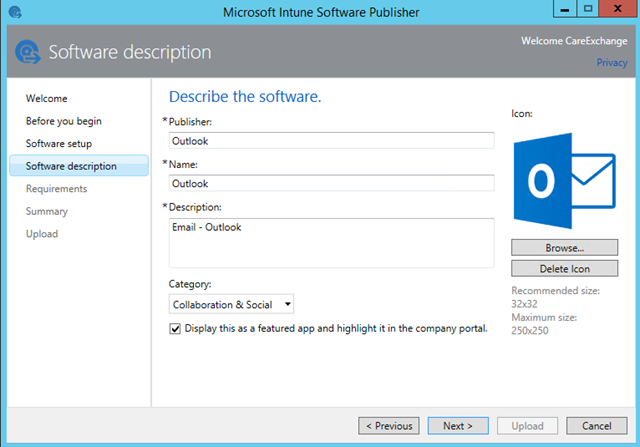Select the Before you begin step
The width and height of the screenshot is (640, 447).
64,121
